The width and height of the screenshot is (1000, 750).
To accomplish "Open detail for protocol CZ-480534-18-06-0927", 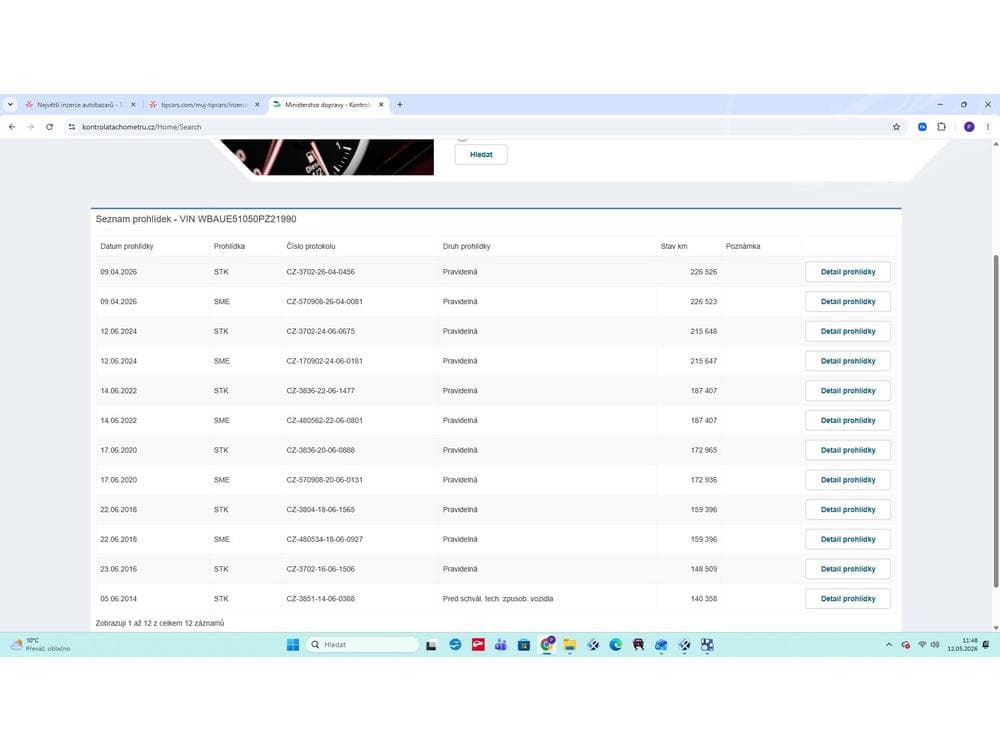I will [848, 539].
